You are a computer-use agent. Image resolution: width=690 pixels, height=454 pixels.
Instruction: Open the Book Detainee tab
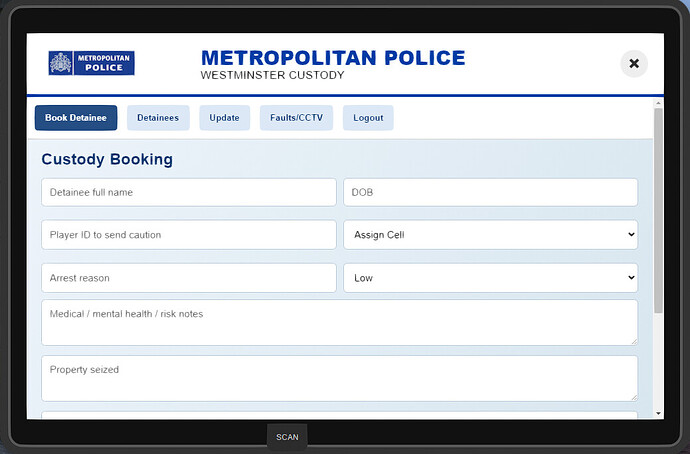[76, 117]
